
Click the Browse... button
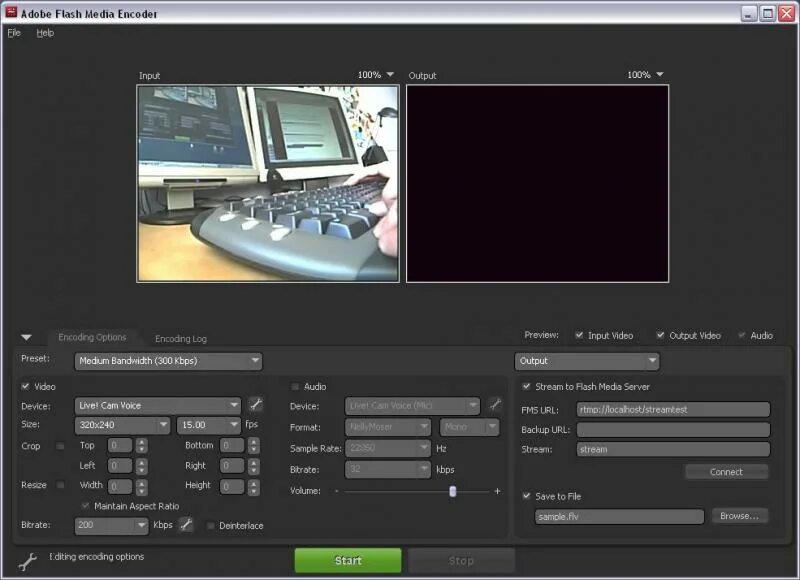739,516
